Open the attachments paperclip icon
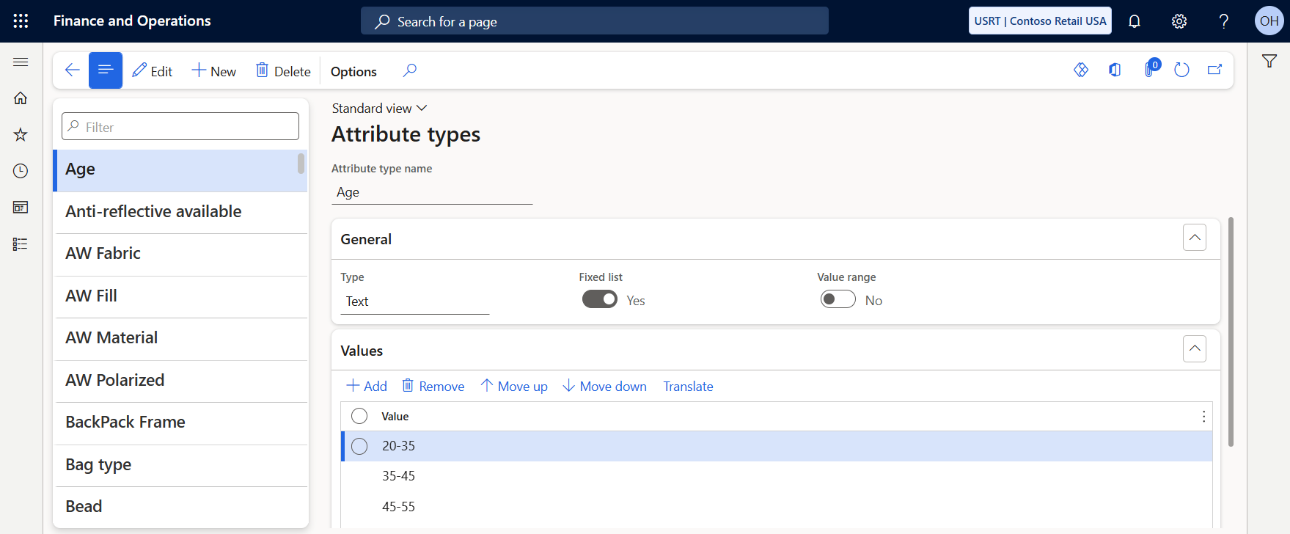Screen dimensions: 1290x534 [1150, 70]
